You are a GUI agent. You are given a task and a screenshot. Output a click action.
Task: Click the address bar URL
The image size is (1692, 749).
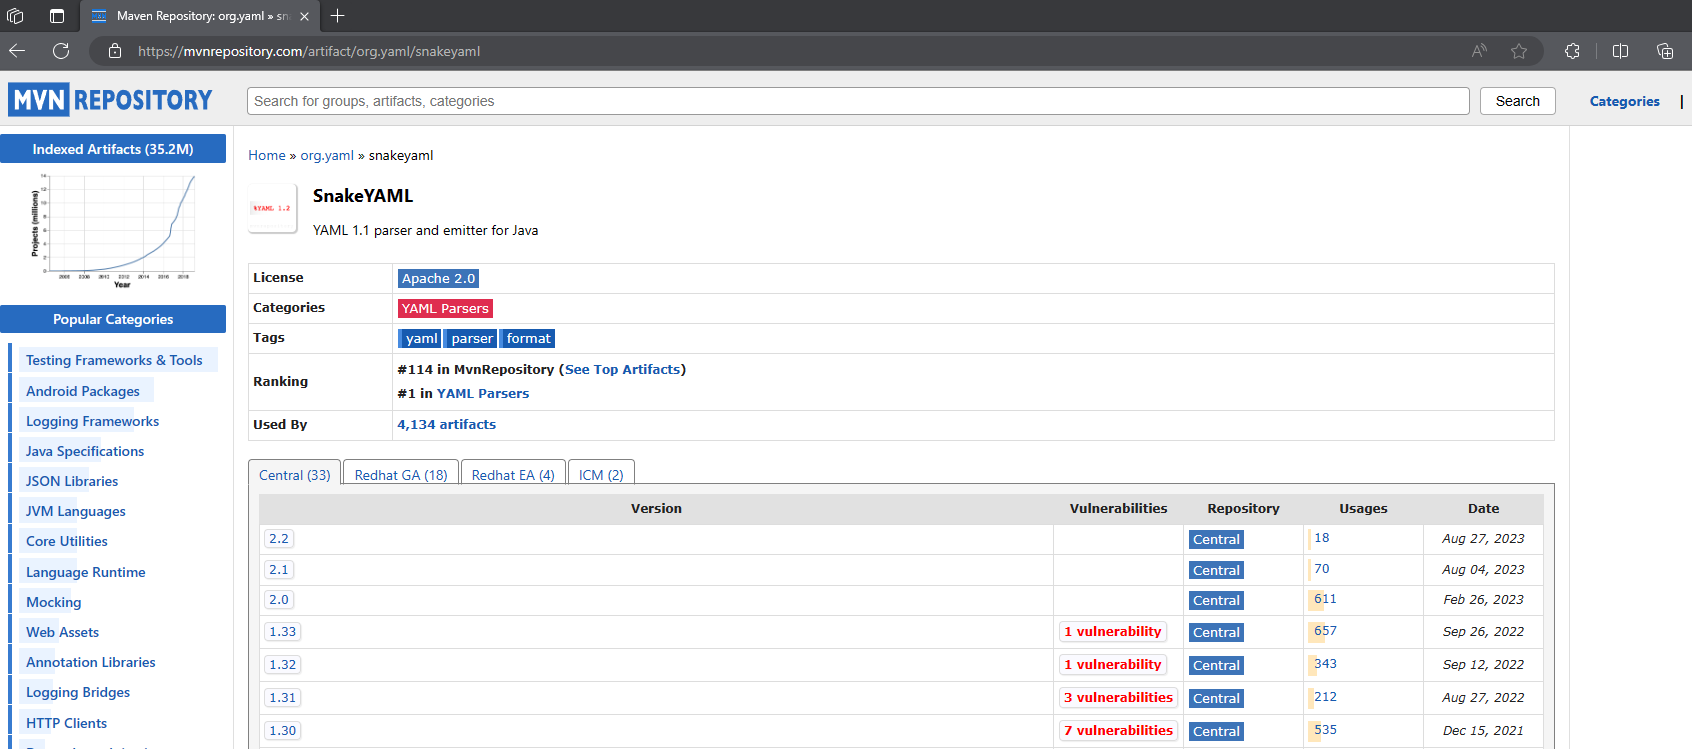[x=309, y=51]
